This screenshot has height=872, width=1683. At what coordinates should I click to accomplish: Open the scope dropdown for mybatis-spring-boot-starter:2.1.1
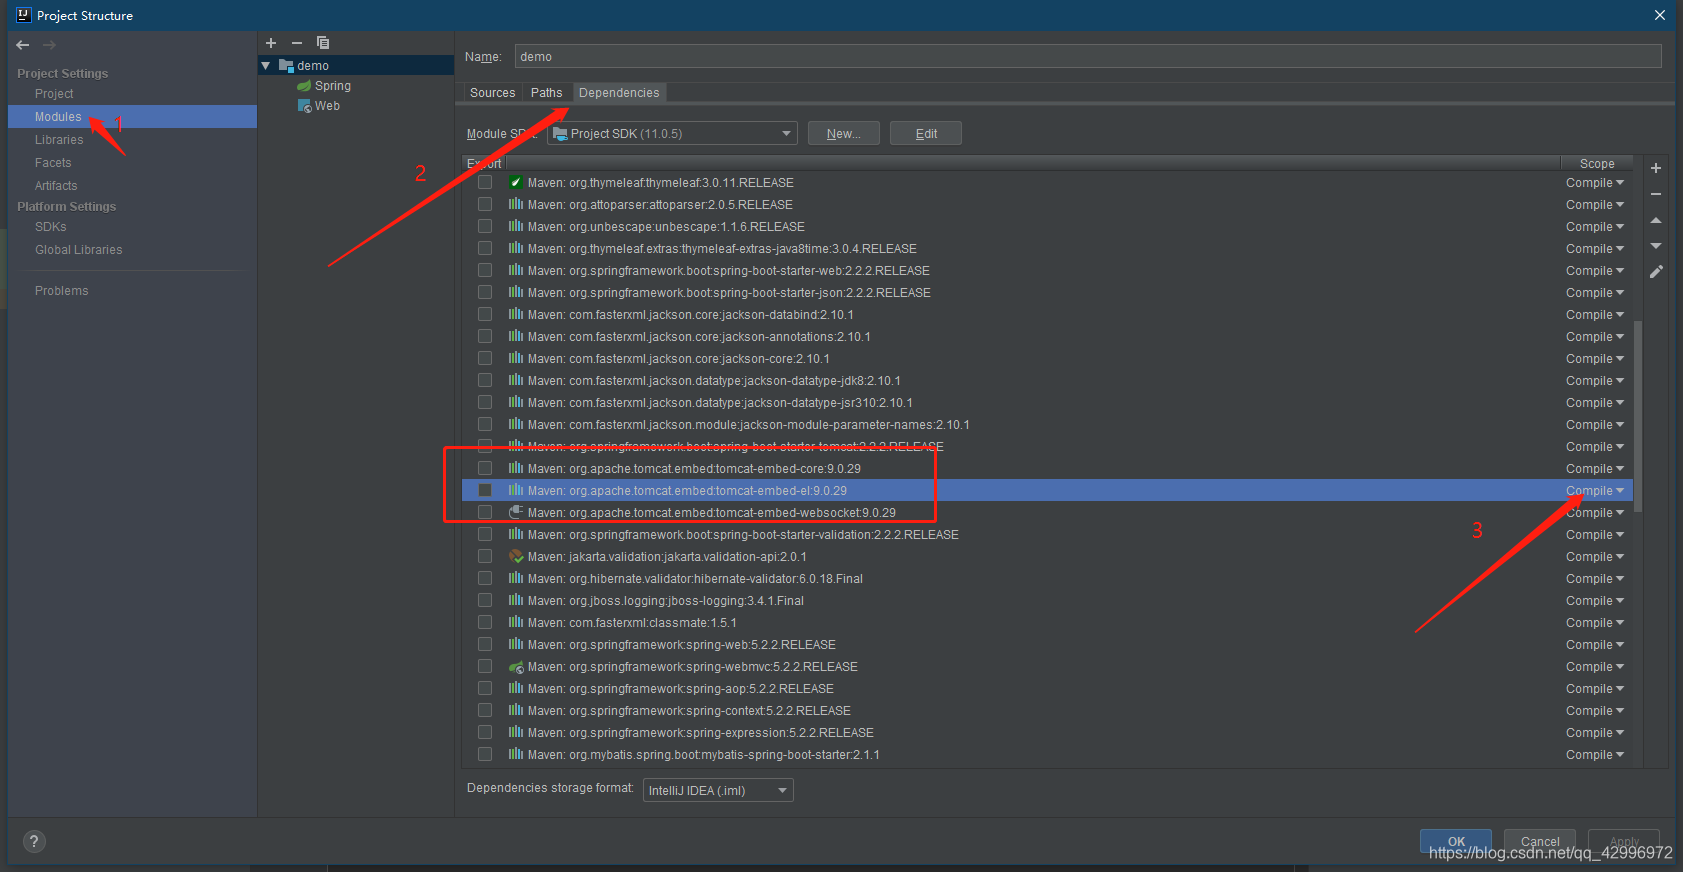coord(1595,755)
